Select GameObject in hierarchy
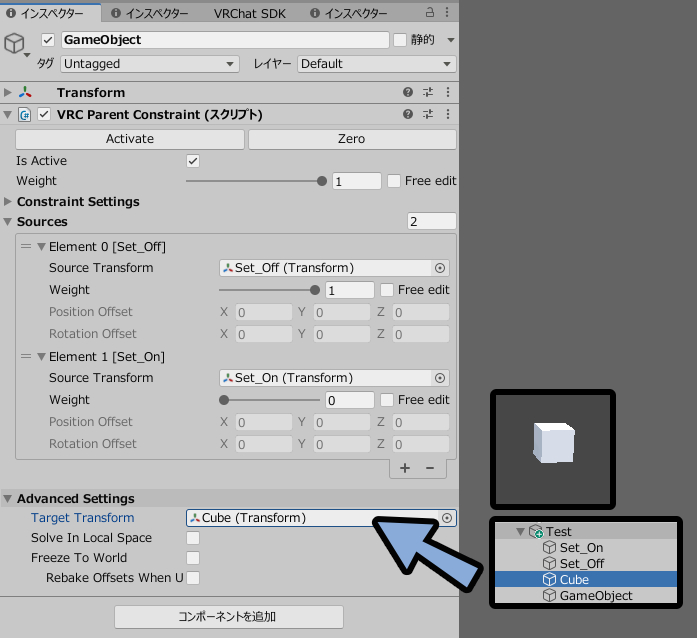 [x=586, y=595]
